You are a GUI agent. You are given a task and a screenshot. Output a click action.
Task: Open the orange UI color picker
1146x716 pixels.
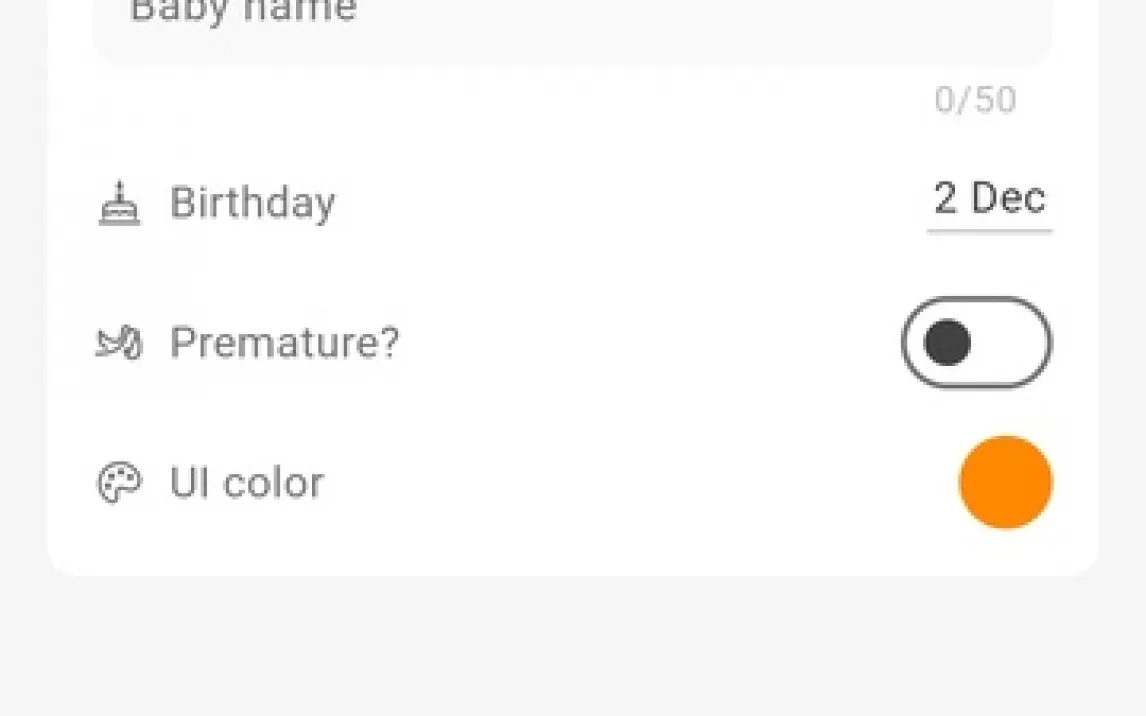pos(1005,482)
